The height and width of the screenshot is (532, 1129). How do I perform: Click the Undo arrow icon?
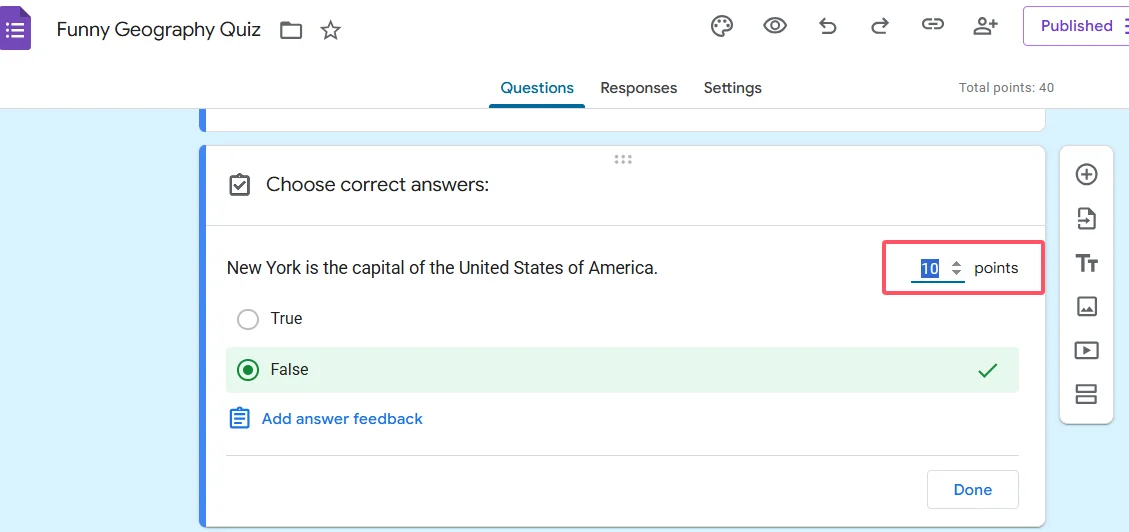(828, 27)
